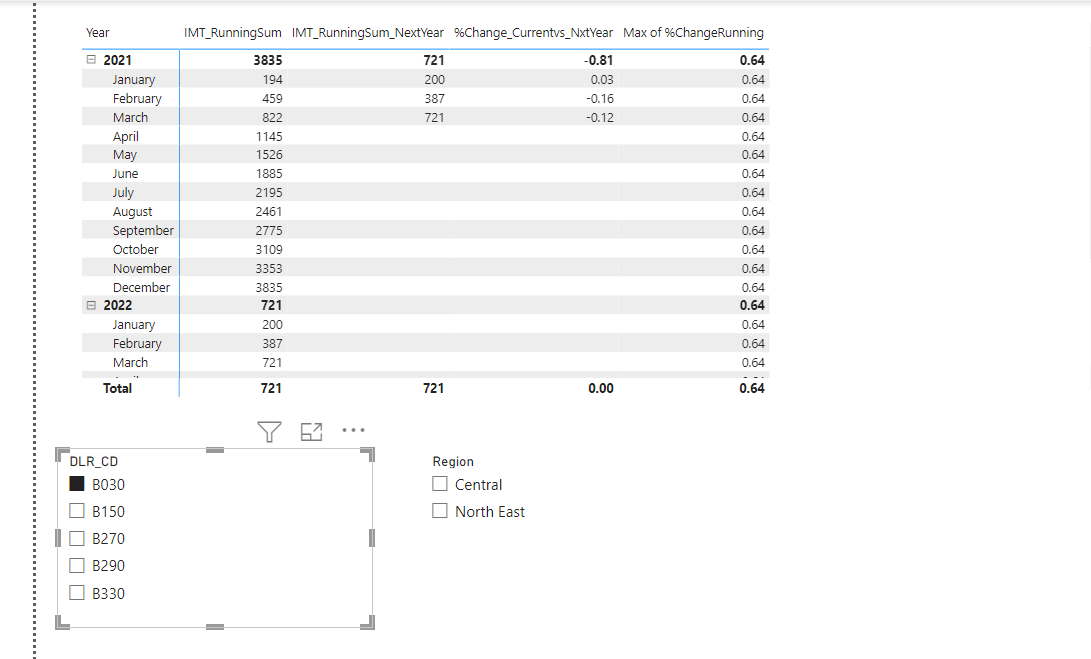The image size is (1091, 659).
Task: Sort by Max of %ChangeRunning header
Action: 693,33
